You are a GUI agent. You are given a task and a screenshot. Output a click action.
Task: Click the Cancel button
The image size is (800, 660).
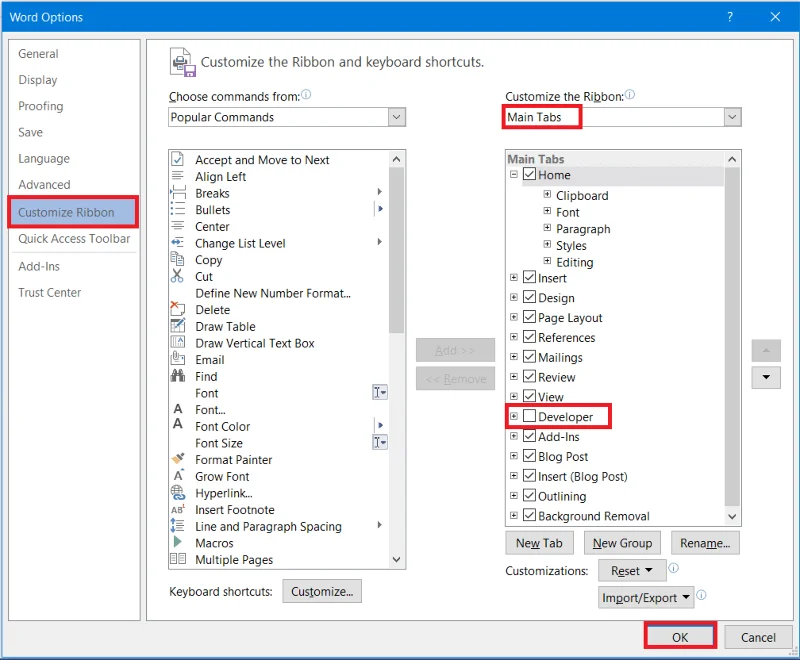[x=758, y=637]
